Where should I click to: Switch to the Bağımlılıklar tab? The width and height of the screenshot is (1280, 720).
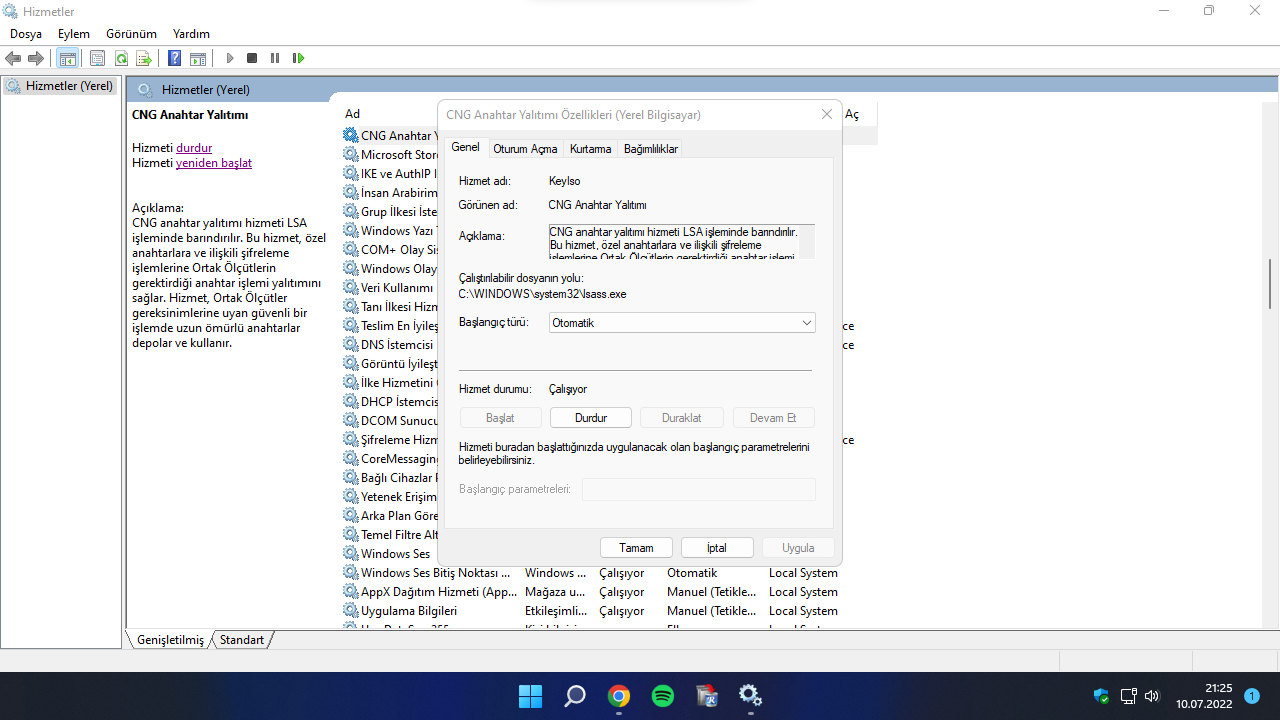point(651,149)
